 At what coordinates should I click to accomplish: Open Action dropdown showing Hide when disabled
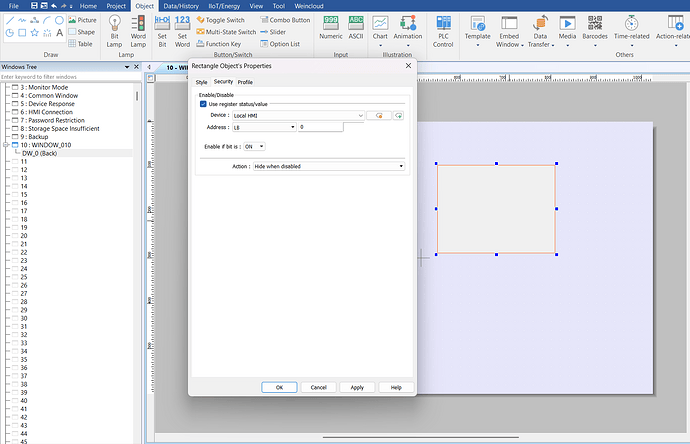tap(328, 166)
